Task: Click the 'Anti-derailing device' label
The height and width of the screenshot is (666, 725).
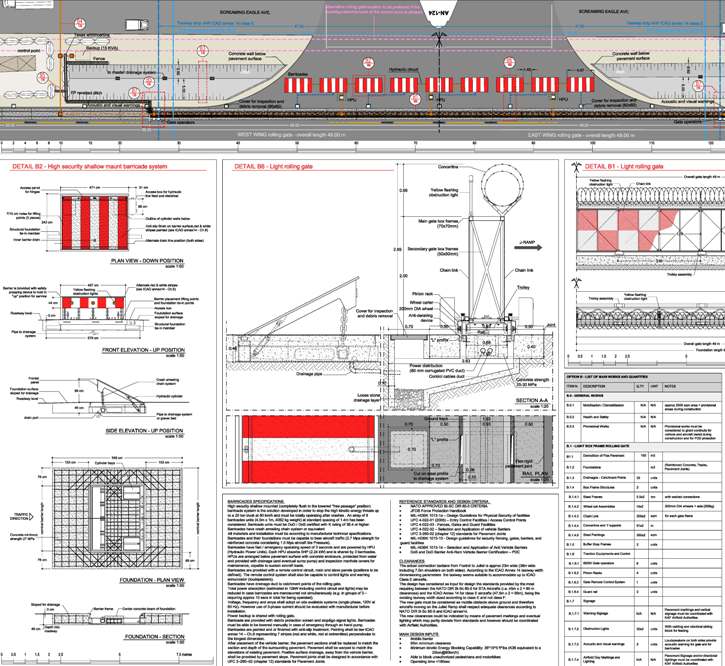Action: coord(420,318)
